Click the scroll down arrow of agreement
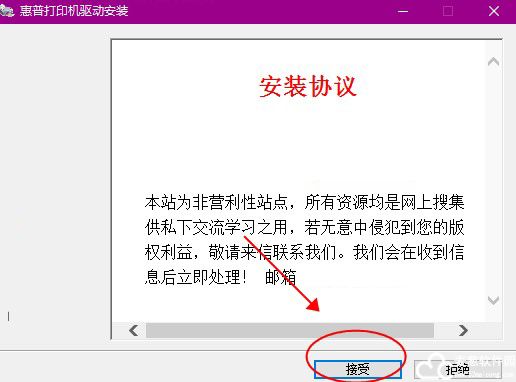 point(493,300)
